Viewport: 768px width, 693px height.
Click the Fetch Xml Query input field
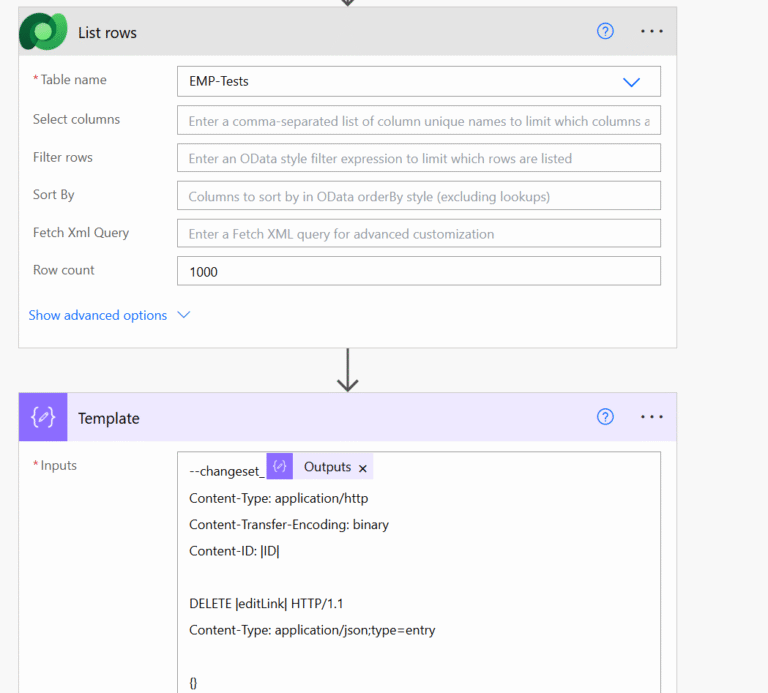pos(418,233)
